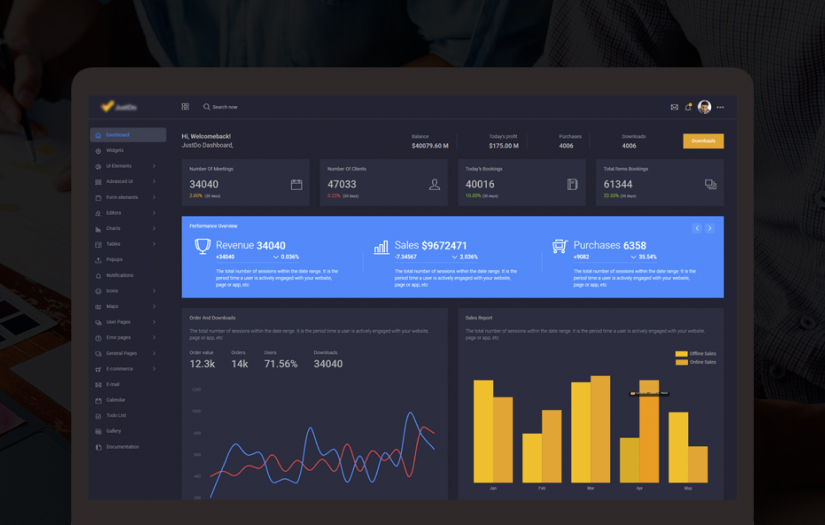The image size is (825, 525).
Task: Click the 34040 Number Of Meetings value
Action: (x=204, y=184)
